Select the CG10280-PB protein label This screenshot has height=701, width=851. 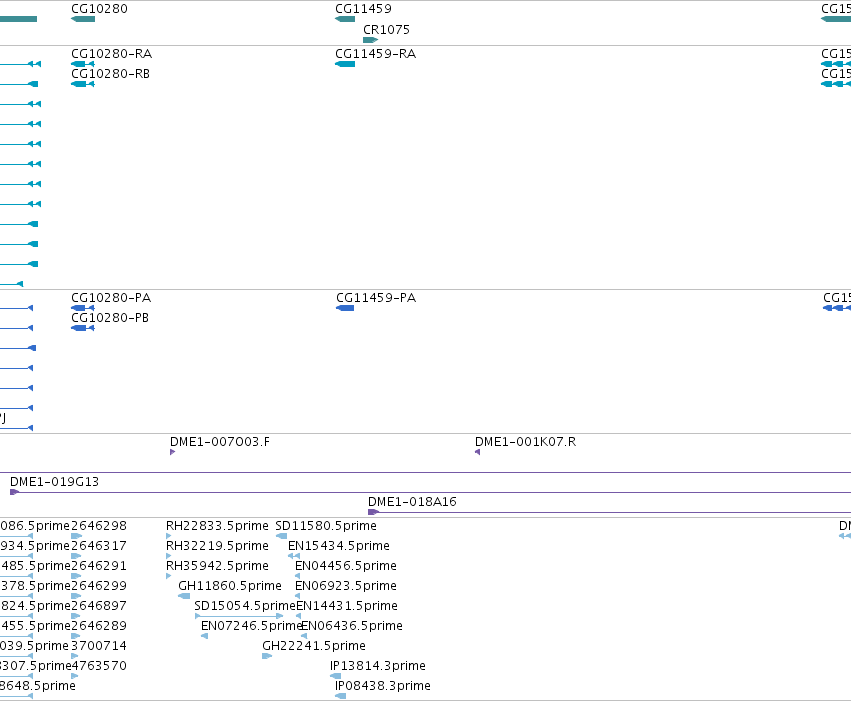pos(110,318)
